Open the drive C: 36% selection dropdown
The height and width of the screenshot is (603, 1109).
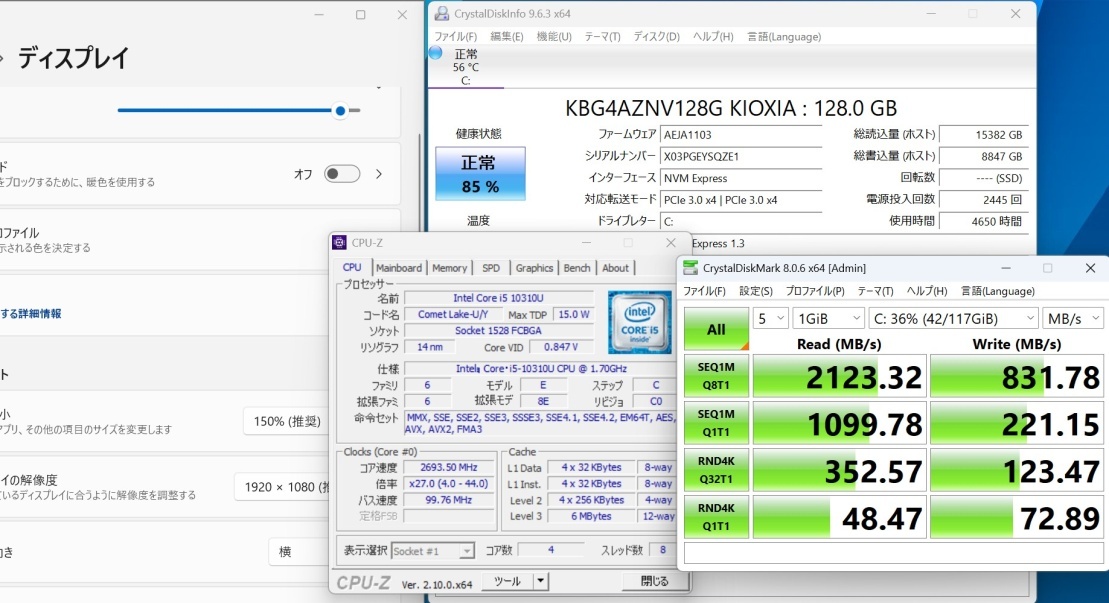pos(953,319)
